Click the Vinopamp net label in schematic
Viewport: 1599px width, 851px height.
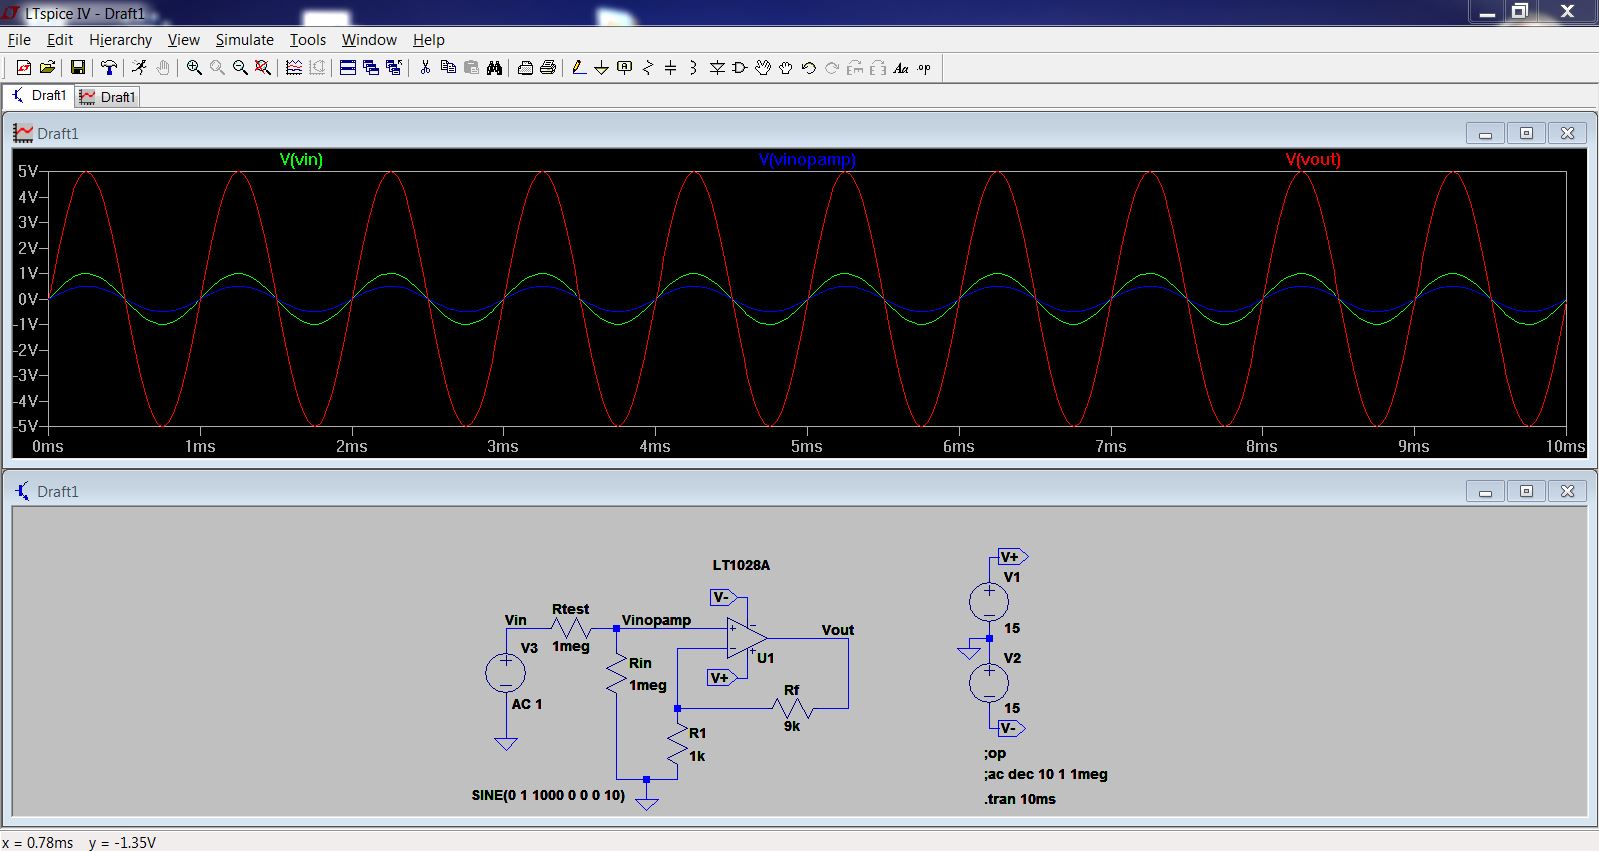pos(656,620)
